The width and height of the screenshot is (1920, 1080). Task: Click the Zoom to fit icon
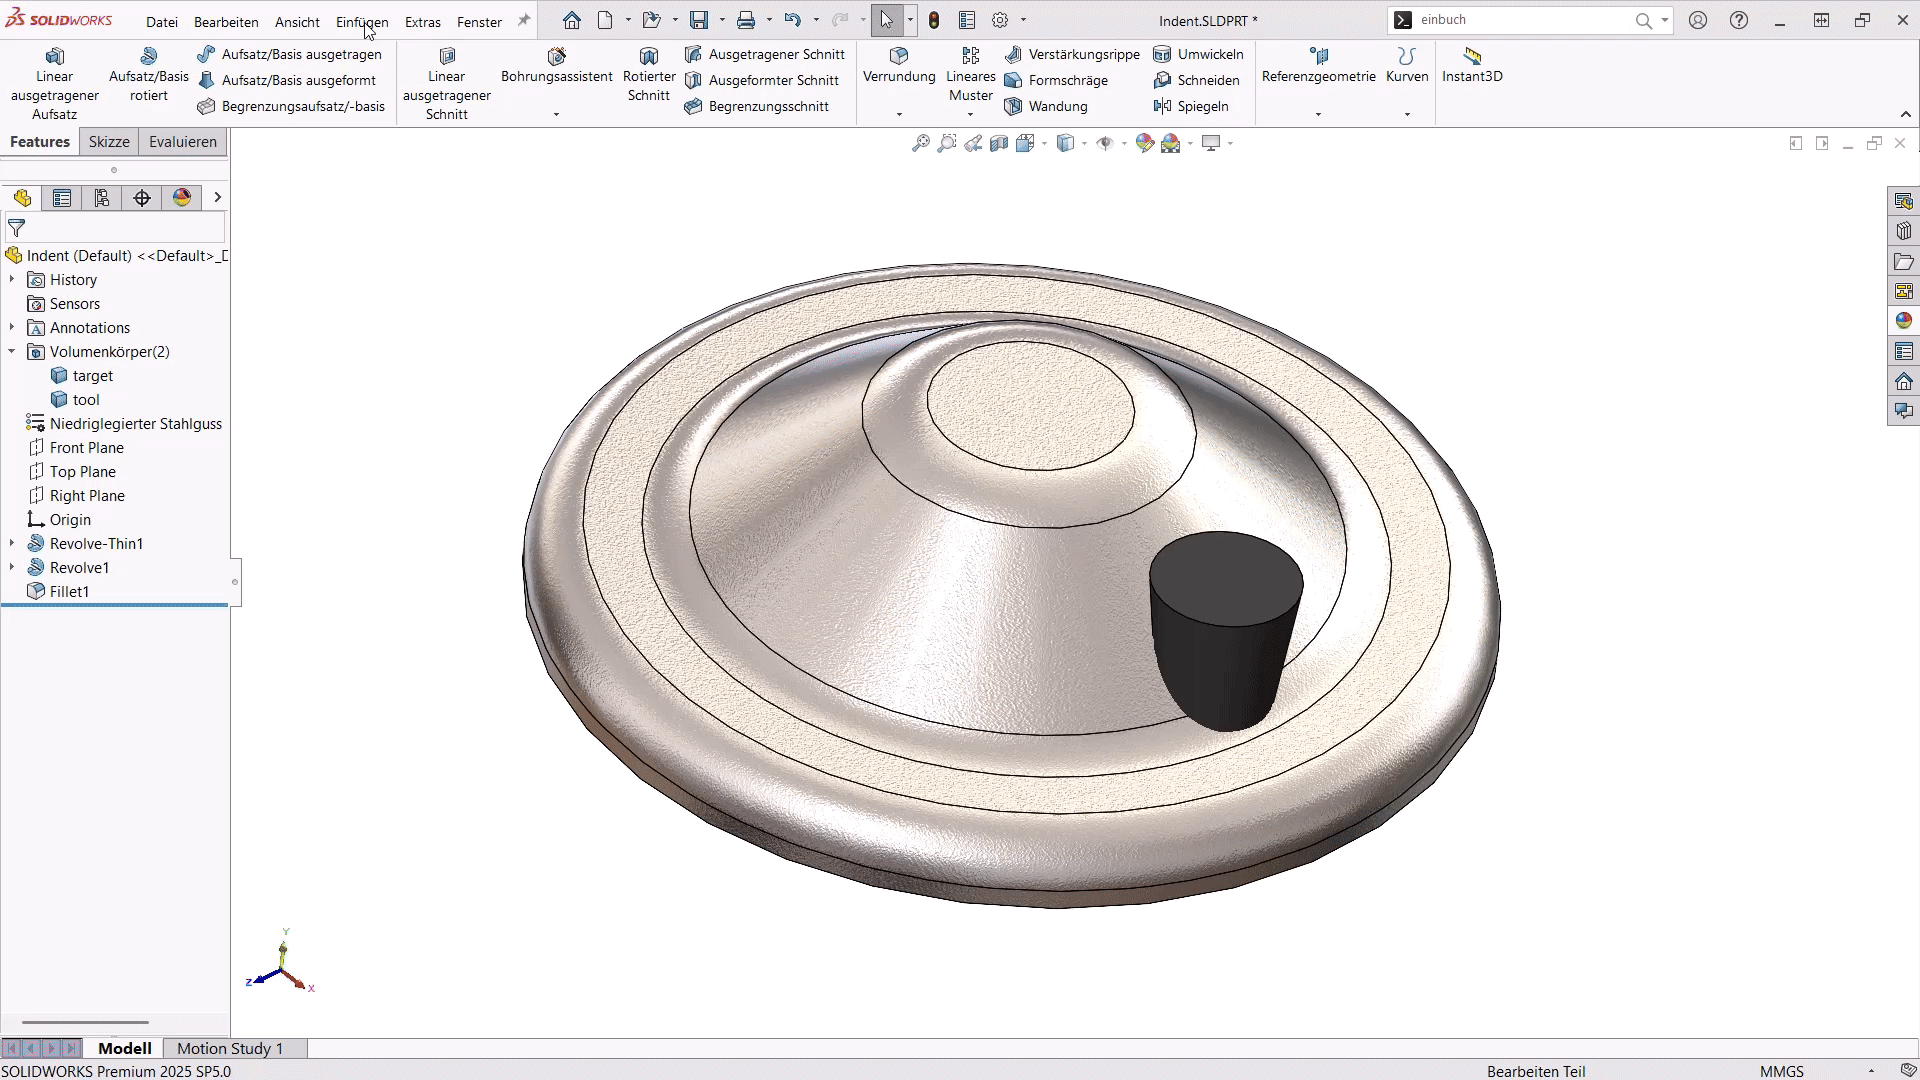[x=921, y=143]
